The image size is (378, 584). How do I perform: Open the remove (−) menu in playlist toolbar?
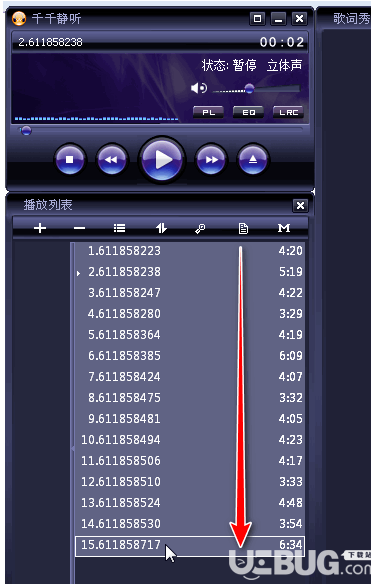point(79,228)
